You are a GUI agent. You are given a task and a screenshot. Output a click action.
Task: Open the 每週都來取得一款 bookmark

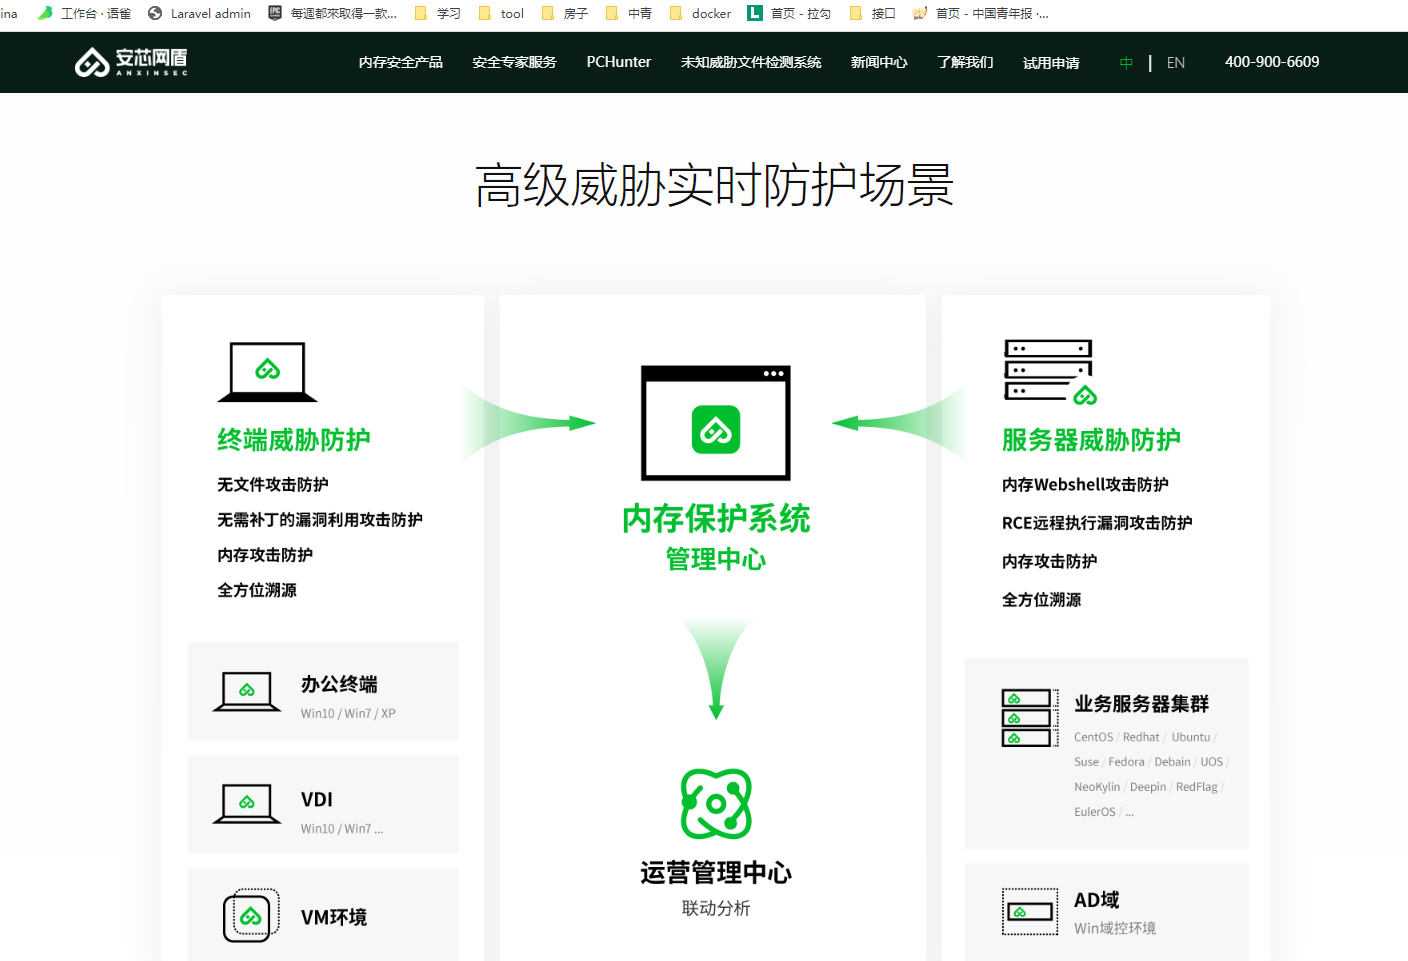click(333, 13)
